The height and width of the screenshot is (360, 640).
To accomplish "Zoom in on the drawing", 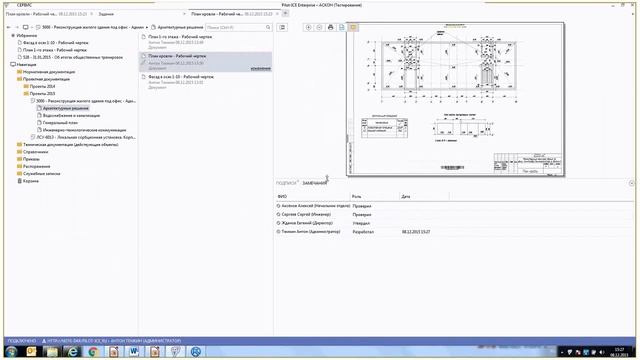I will pyautogui.click(x=309, y=27).
